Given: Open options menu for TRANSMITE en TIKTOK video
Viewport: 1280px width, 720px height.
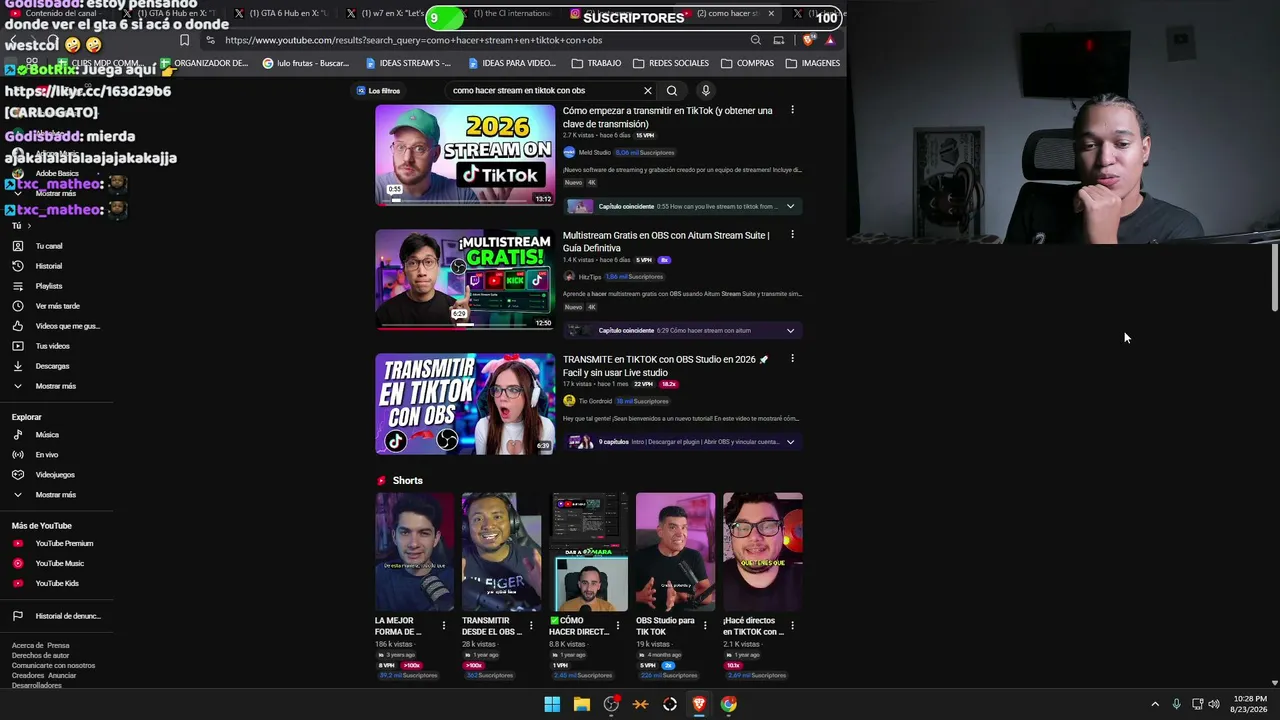Looking at the screenshot, I should pyautogui.click(x=793, y=358).
